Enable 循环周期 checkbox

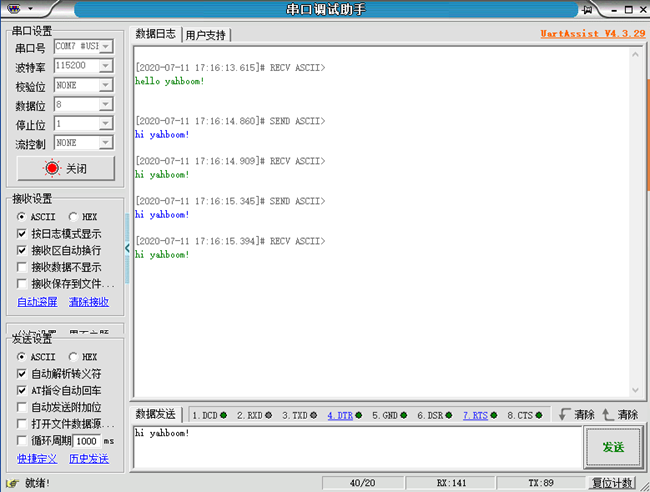[x=22, y=441]
